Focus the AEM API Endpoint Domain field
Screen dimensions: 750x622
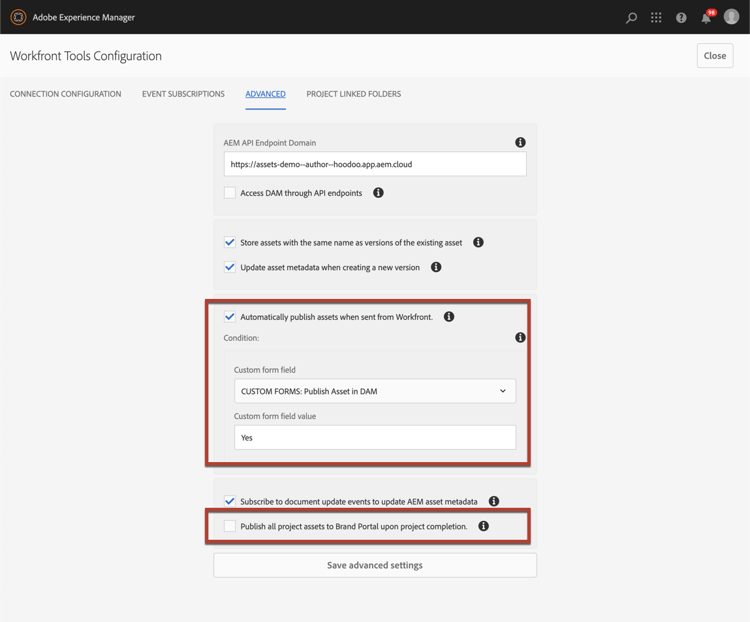375,164
